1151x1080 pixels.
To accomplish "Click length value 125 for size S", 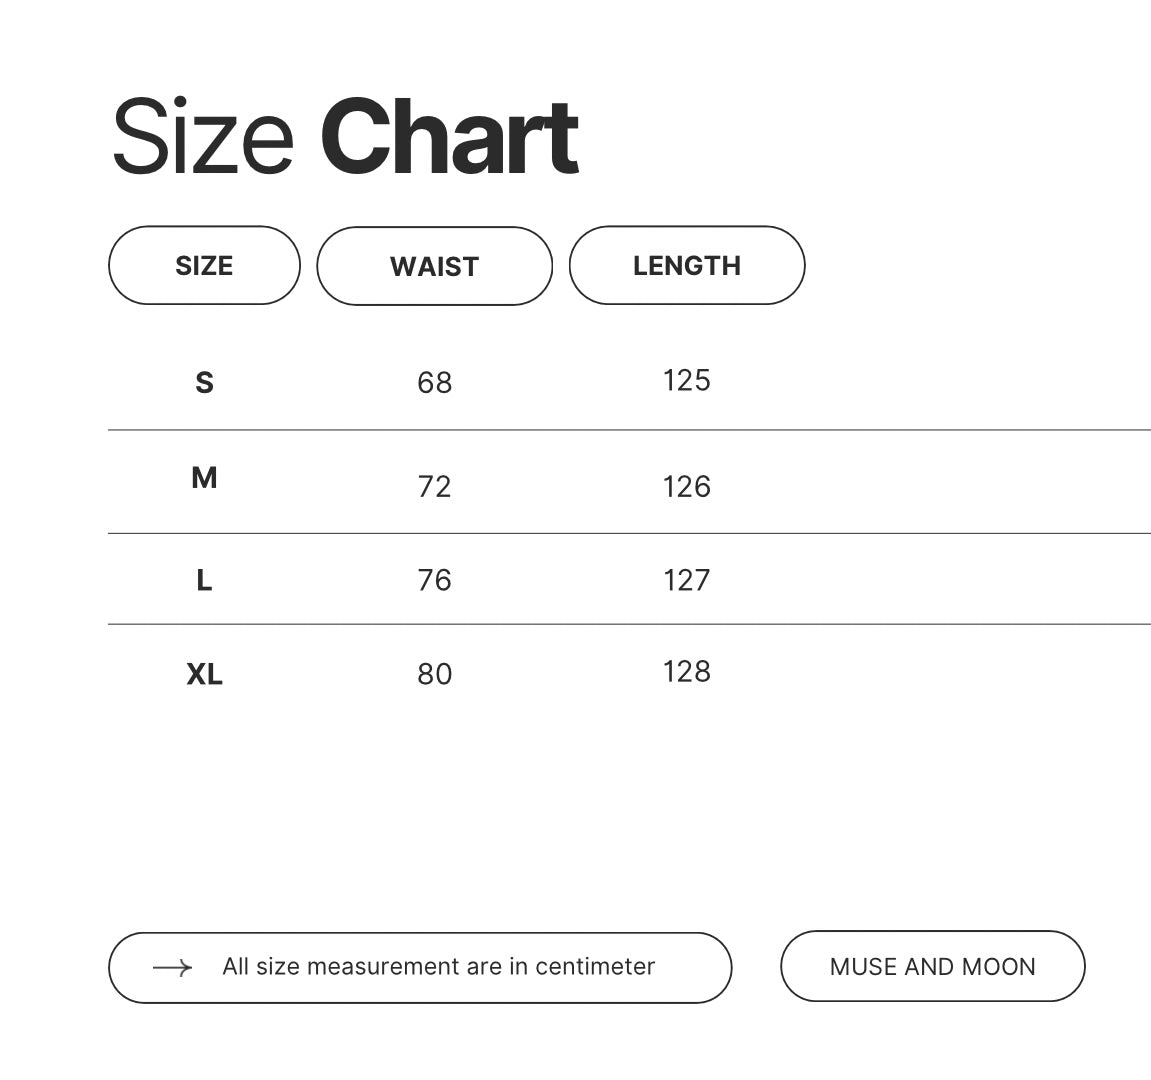I will [x=686, y=380].
